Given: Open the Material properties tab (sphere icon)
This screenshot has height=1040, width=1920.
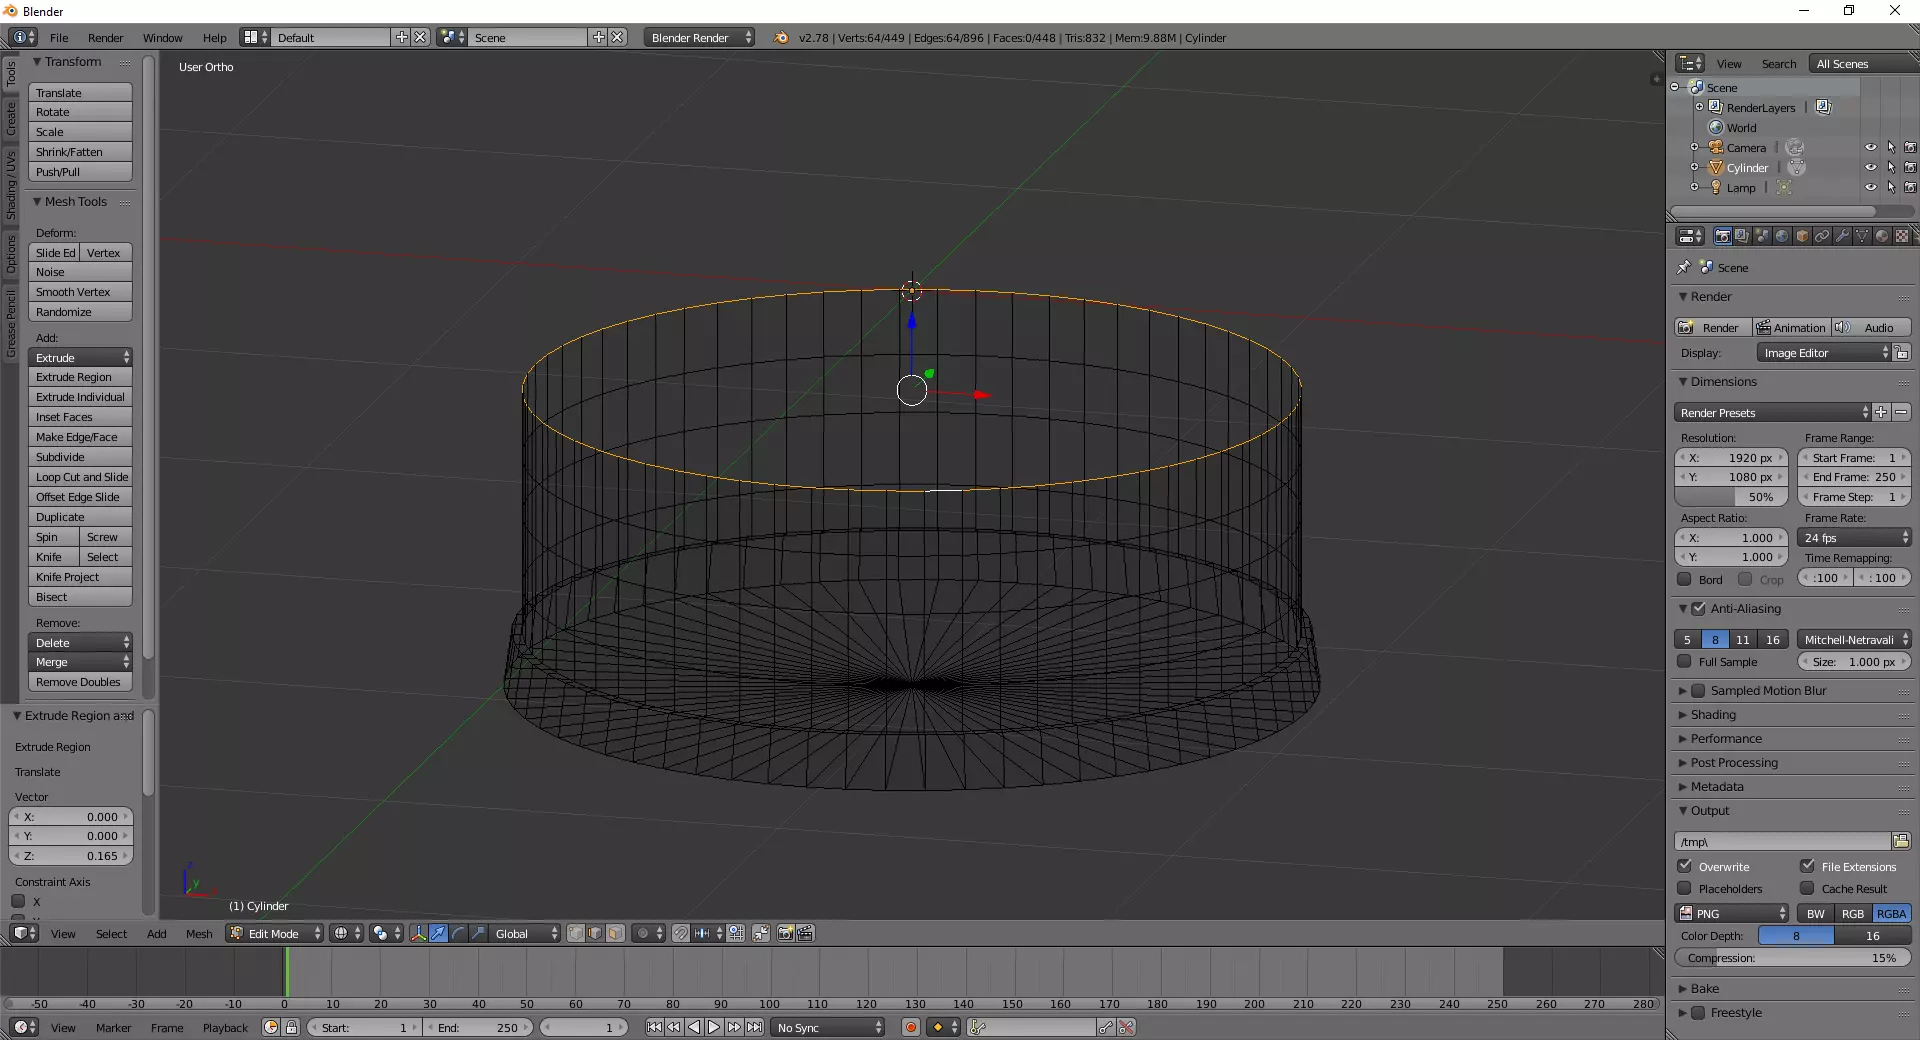Looking at the screenshot, I should tap(1882, 236).
